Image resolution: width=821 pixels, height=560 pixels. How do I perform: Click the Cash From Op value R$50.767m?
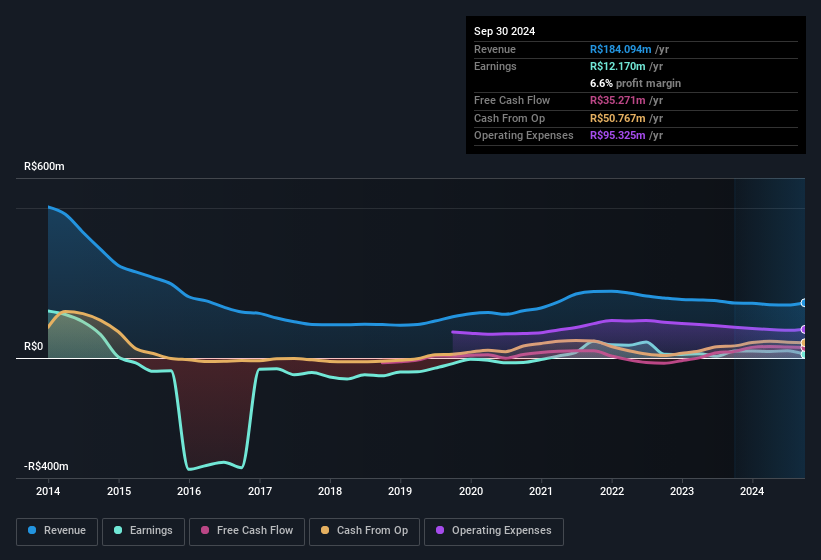point(617,118)
